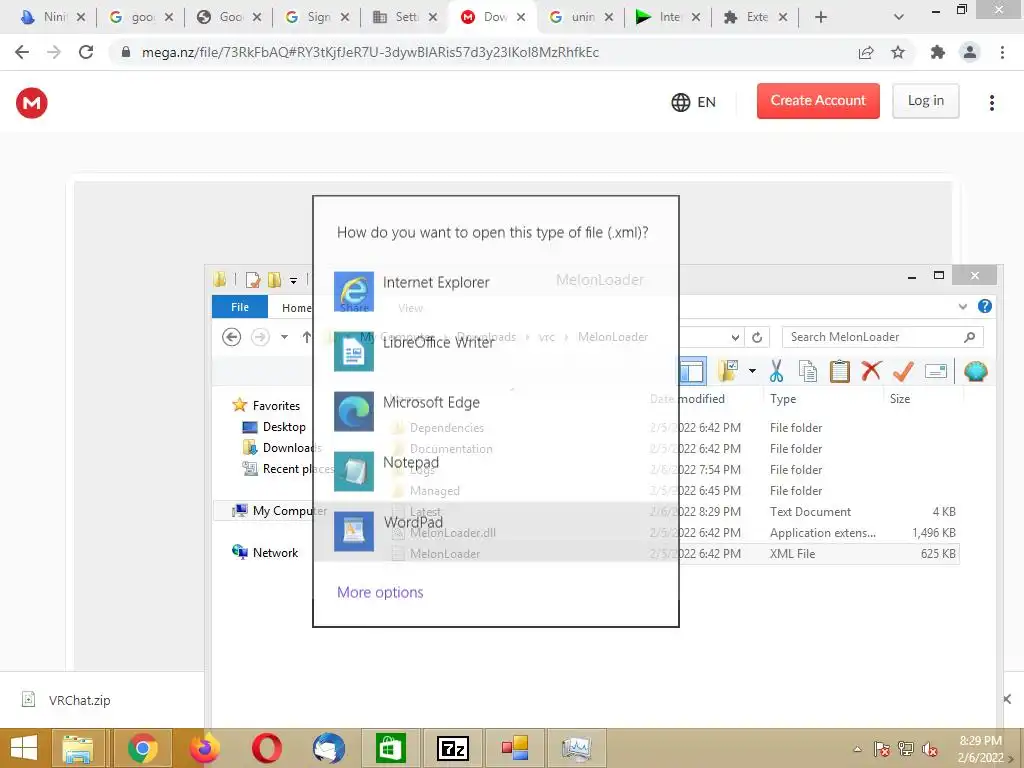1024x768 pixels.
Task: Open the Windows Start button
Action: [x=25, y=748]
